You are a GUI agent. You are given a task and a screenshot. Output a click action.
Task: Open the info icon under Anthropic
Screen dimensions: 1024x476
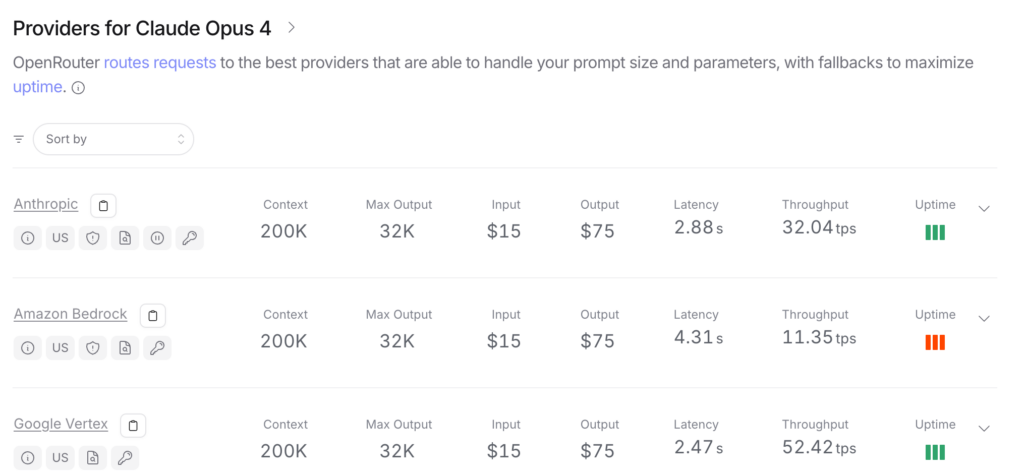tap(27, 238)
